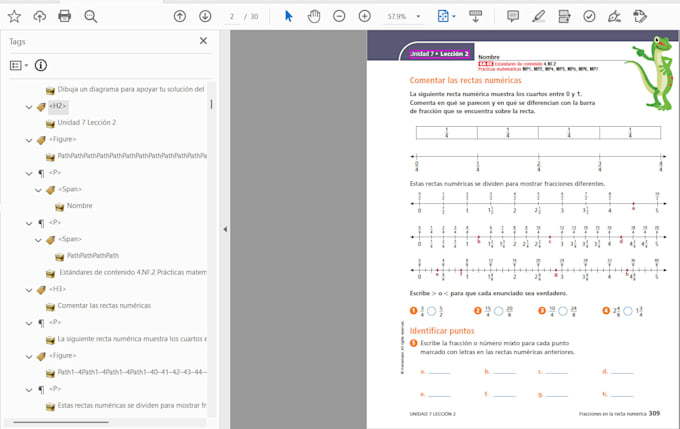Click the redact text tool icon
Viewport: 680px width, 429px height.
tap(564, 16)
